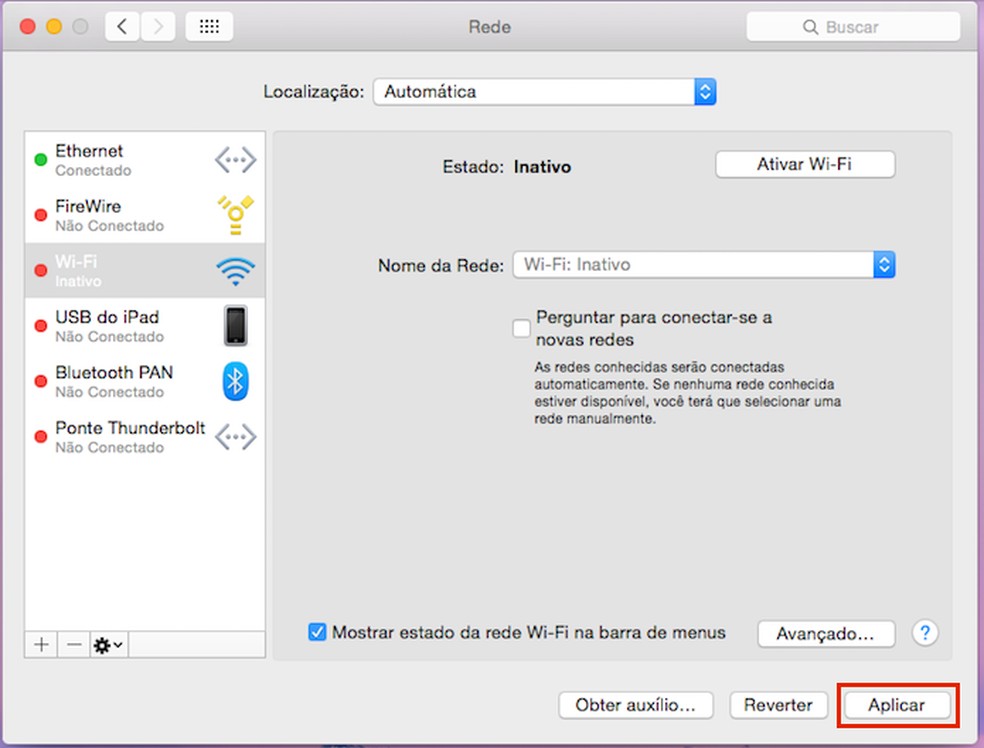Click the yellow FireWire icon
Image resolution: width=984 pixels, height=748 pixels.
tap(235, 215)
